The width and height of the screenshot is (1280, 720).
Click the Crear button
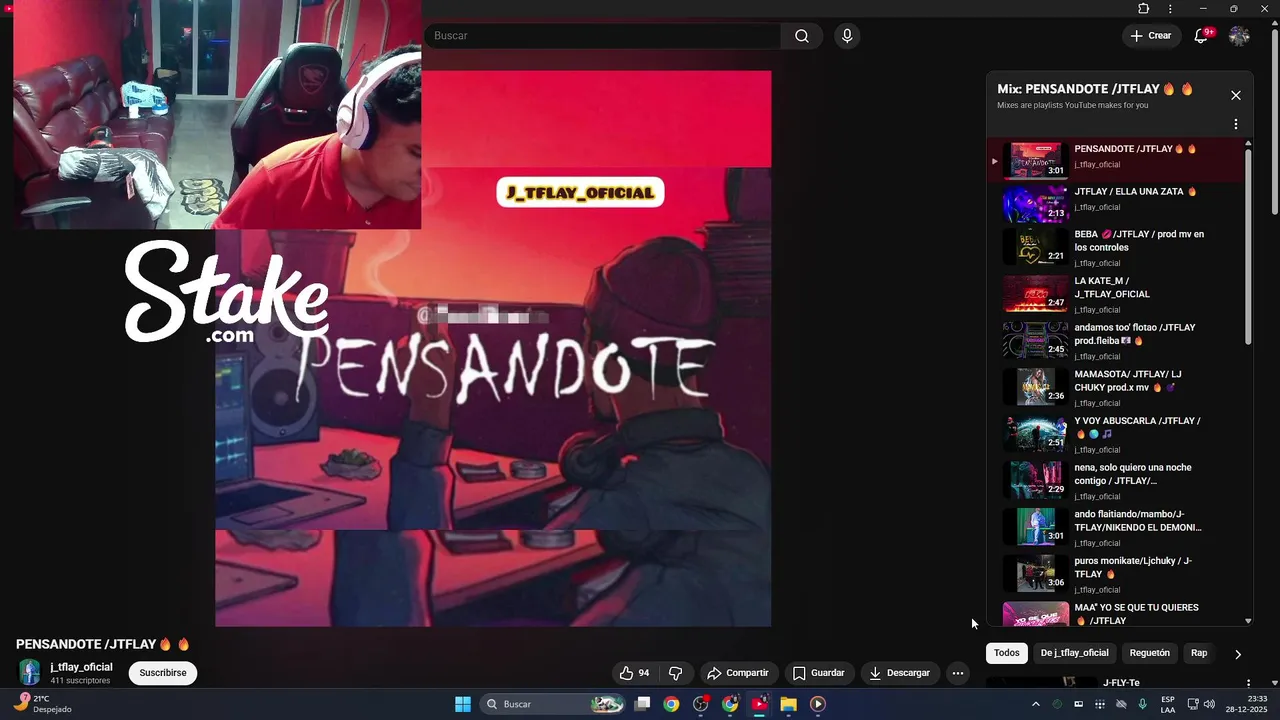(1151, 36)
